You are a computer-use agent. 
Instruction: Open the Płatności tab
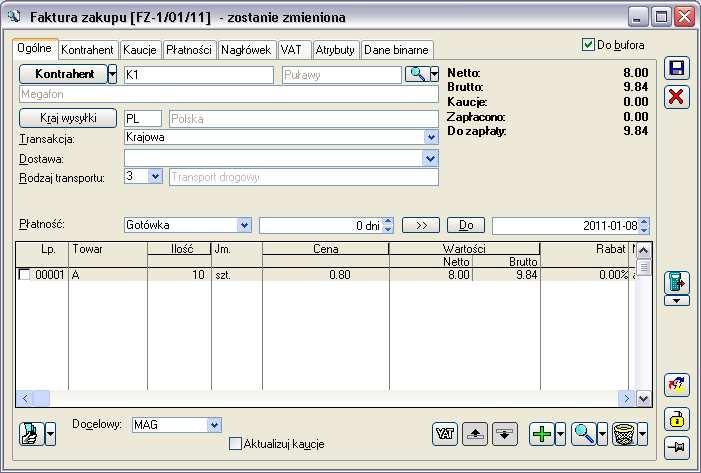189,50
